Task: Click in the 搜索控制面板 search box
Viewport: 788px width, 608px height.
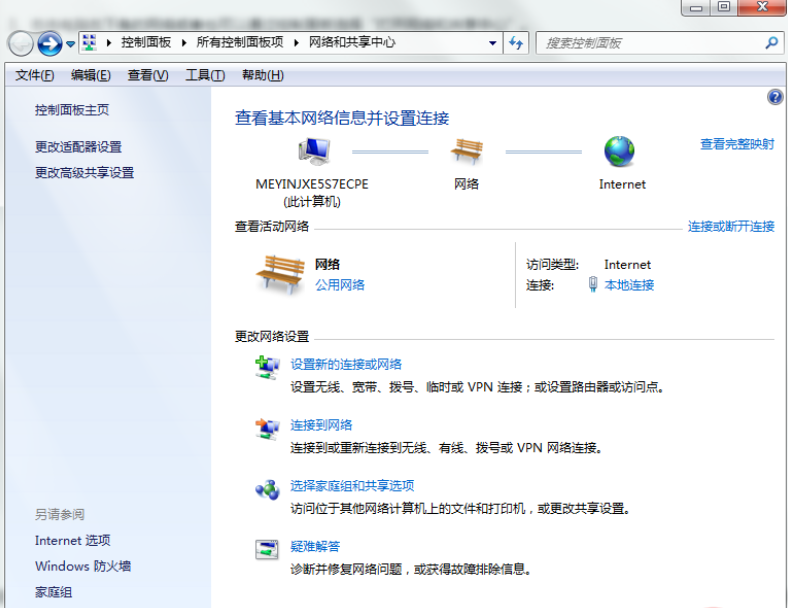Action: point(650,43)
